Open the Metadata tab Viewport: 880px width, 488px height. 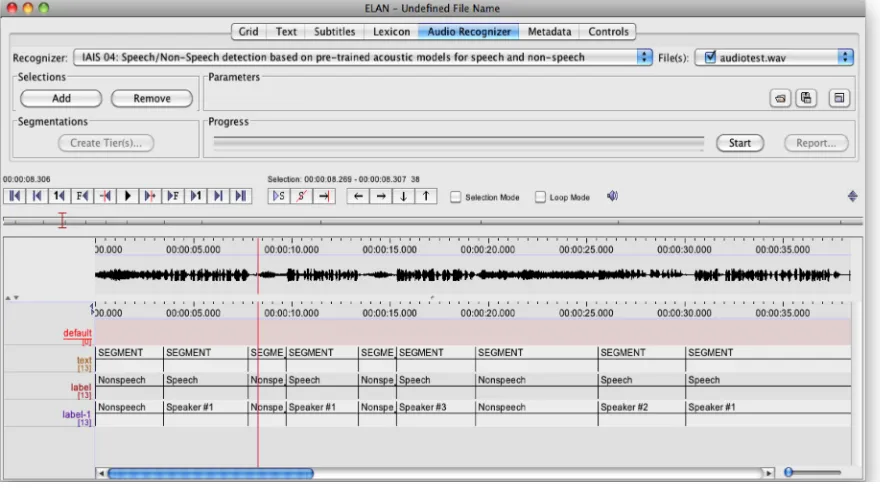coord(549,31)
